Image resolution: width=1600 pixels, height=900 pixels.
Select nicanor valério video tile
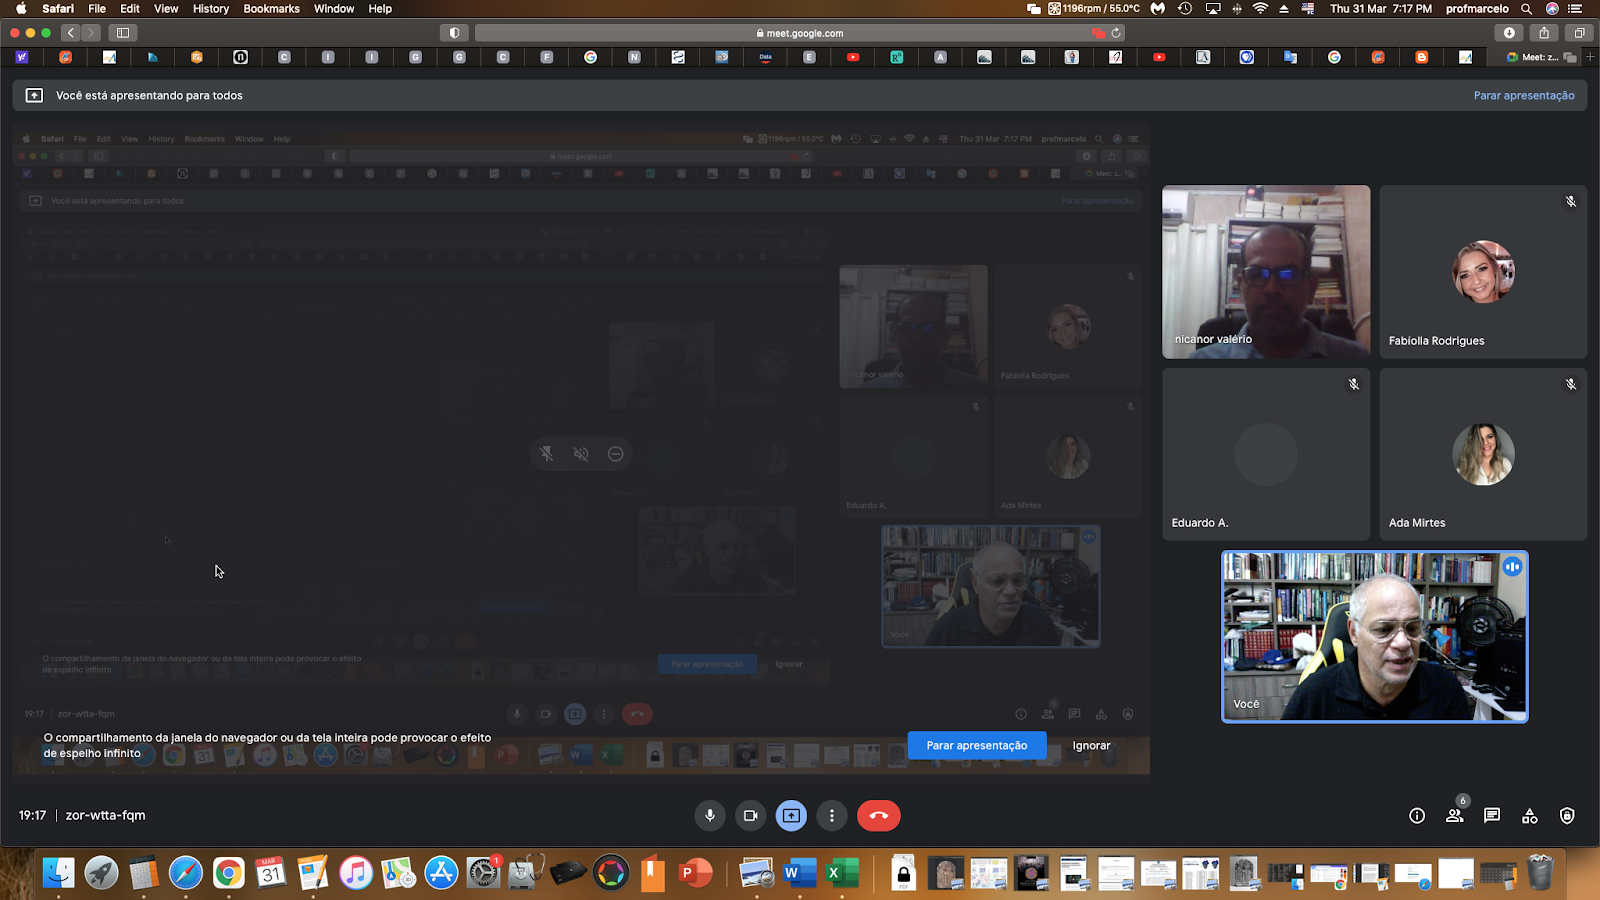pyautogui.click(x=1266, y=272)
